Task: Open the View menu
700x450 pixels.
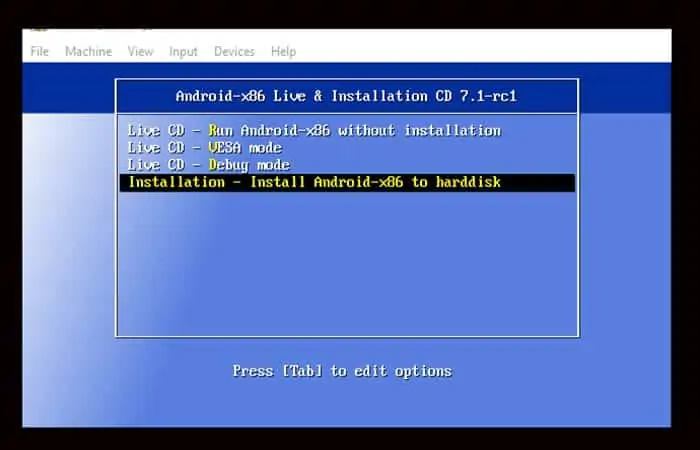Action: 140,51
